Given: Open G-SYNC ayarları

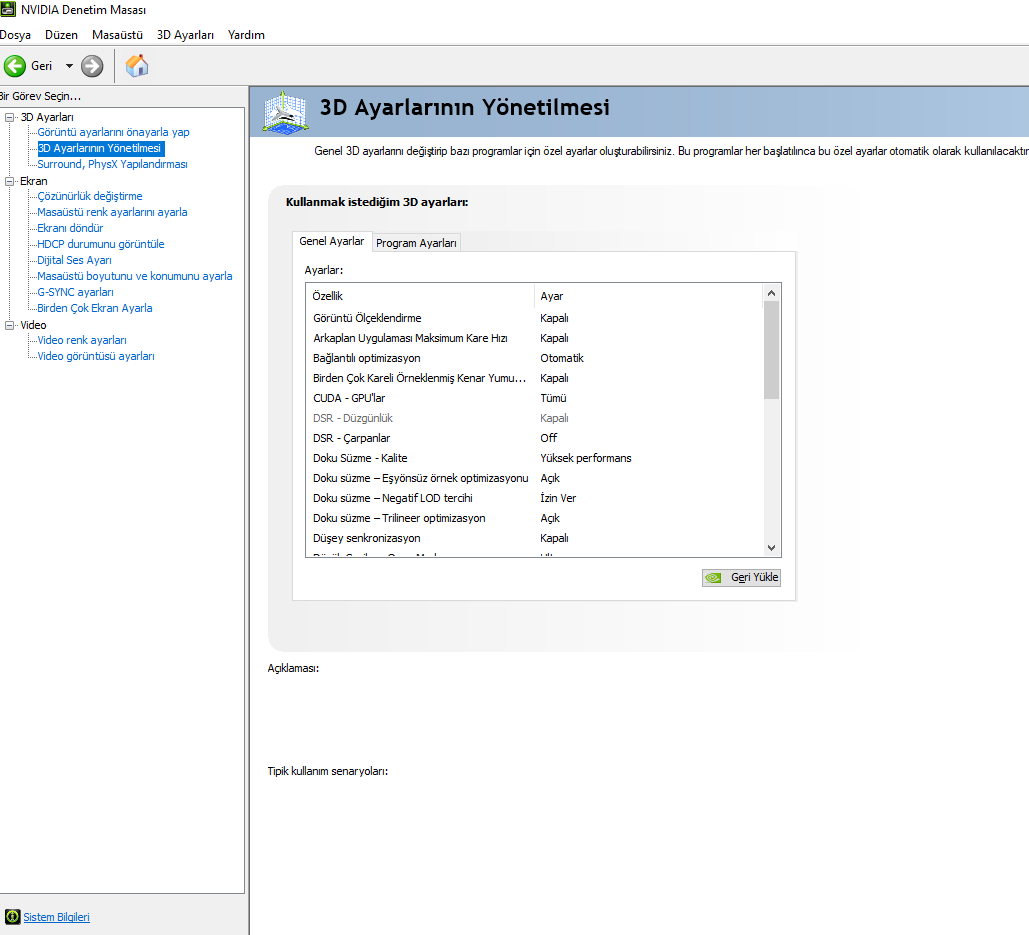Looking at the screenshot, I should coord(75,292).
